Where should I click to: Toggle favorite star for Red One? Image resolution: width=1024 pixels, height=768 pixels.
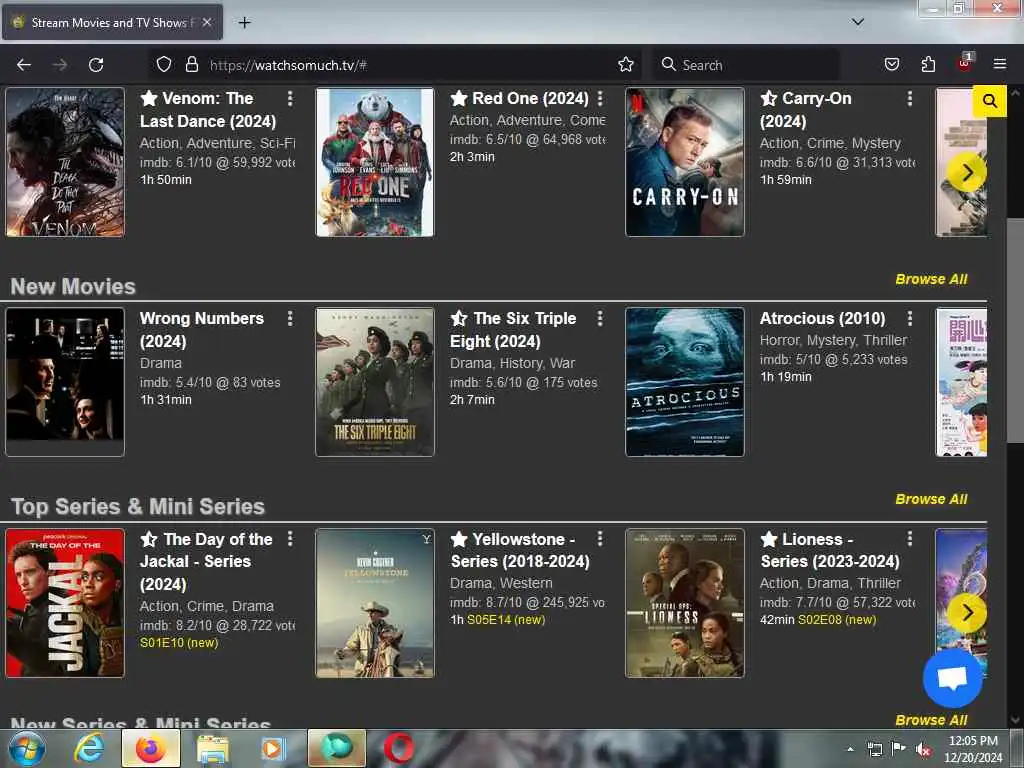pos(459,99)
